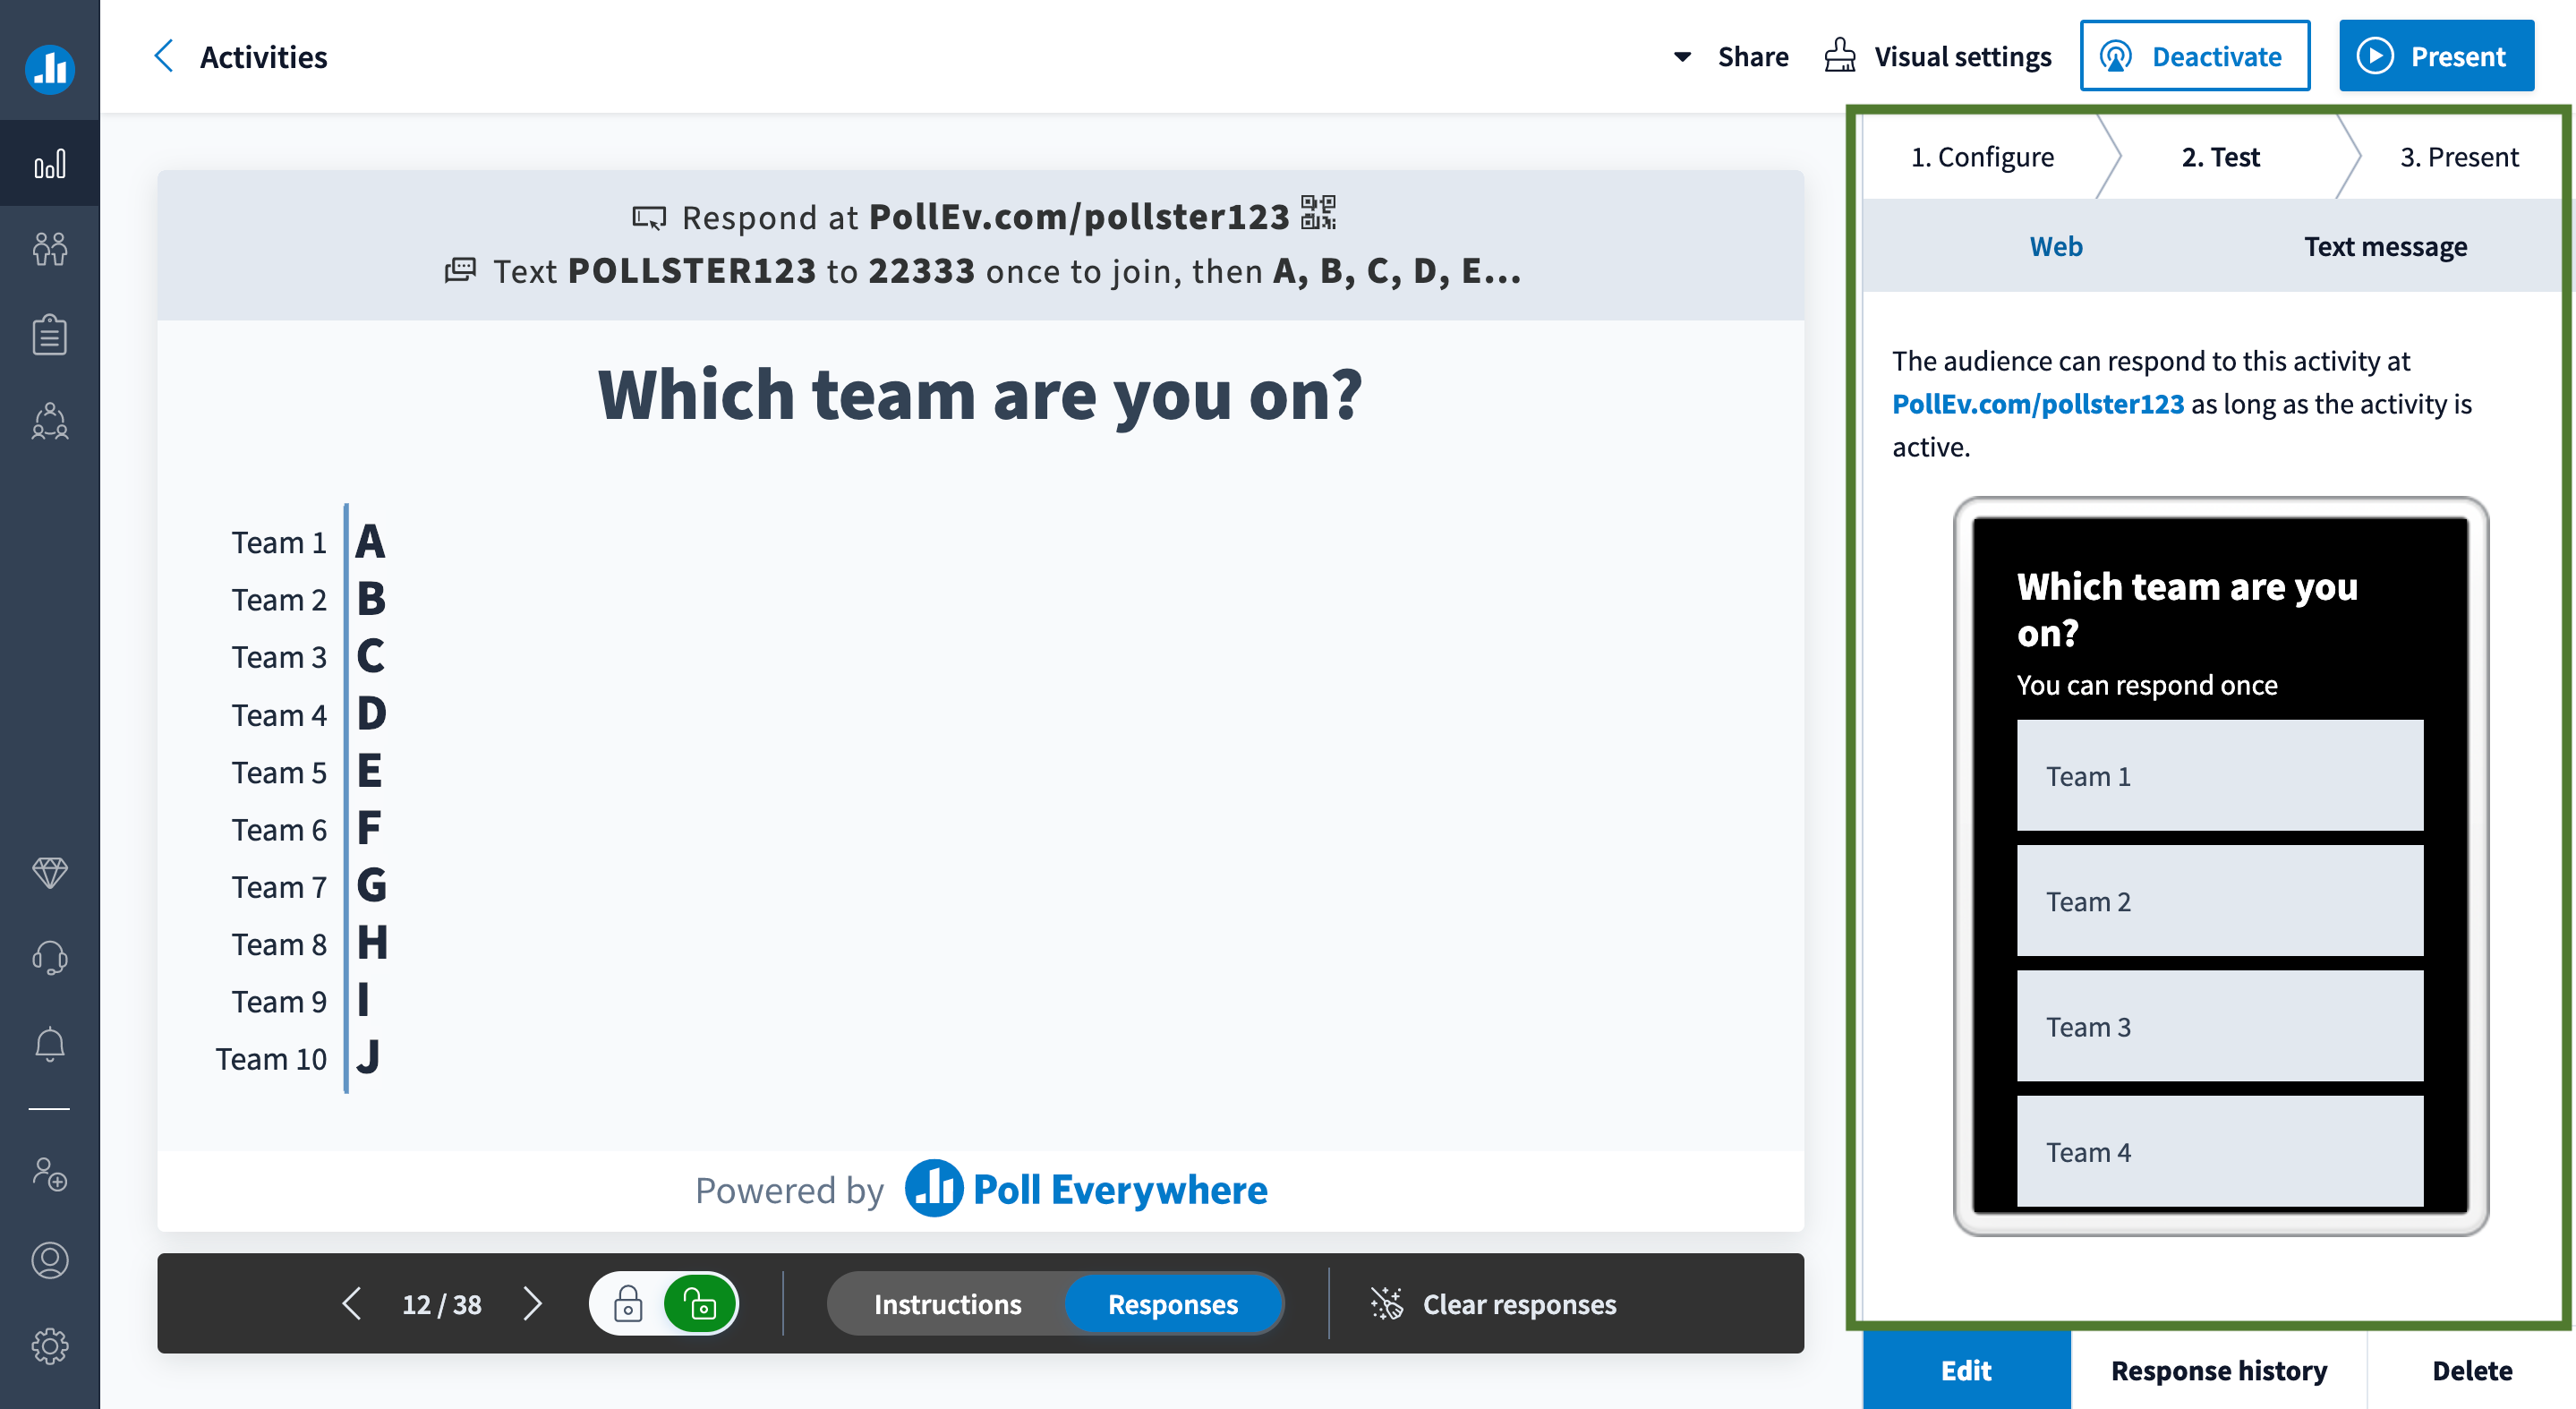The image size is (2576, 1409).
Task: Open the support headset sidebar icon
Action: [x=50, y=958]
